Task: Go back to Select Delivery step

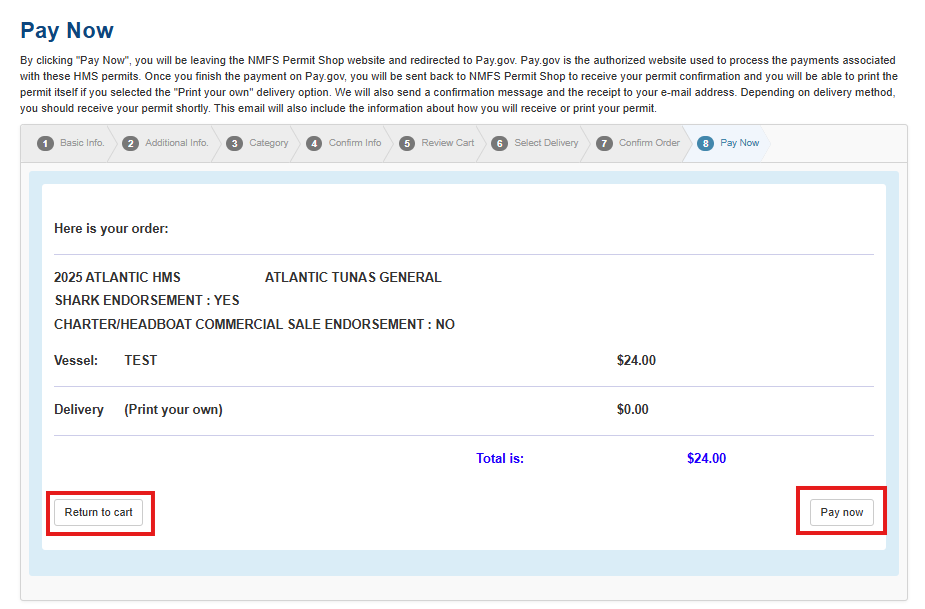Action: pos(546,143)
